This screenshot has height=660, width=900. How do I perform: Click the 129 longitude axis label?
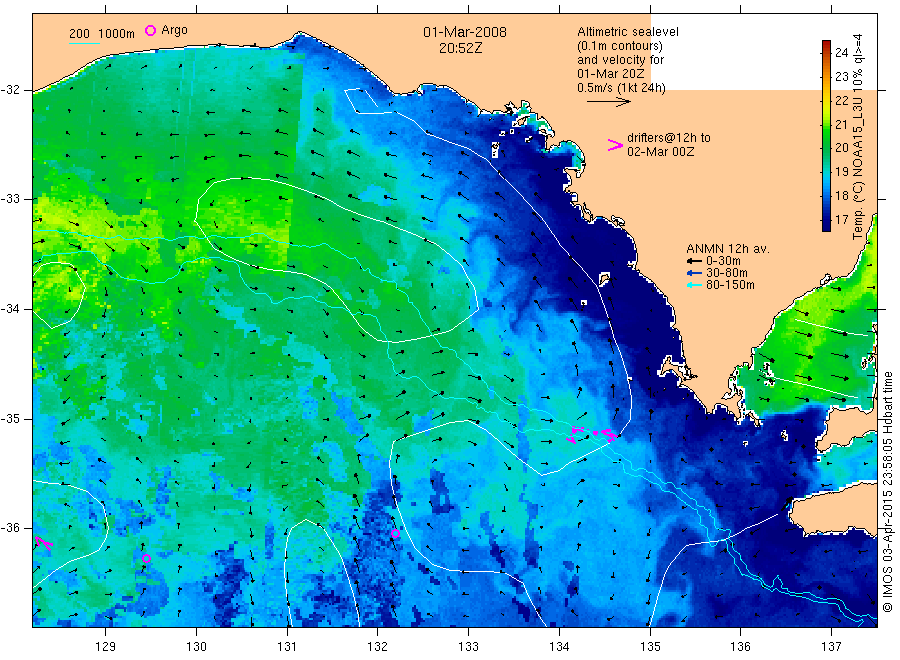[x=106, y=647]
